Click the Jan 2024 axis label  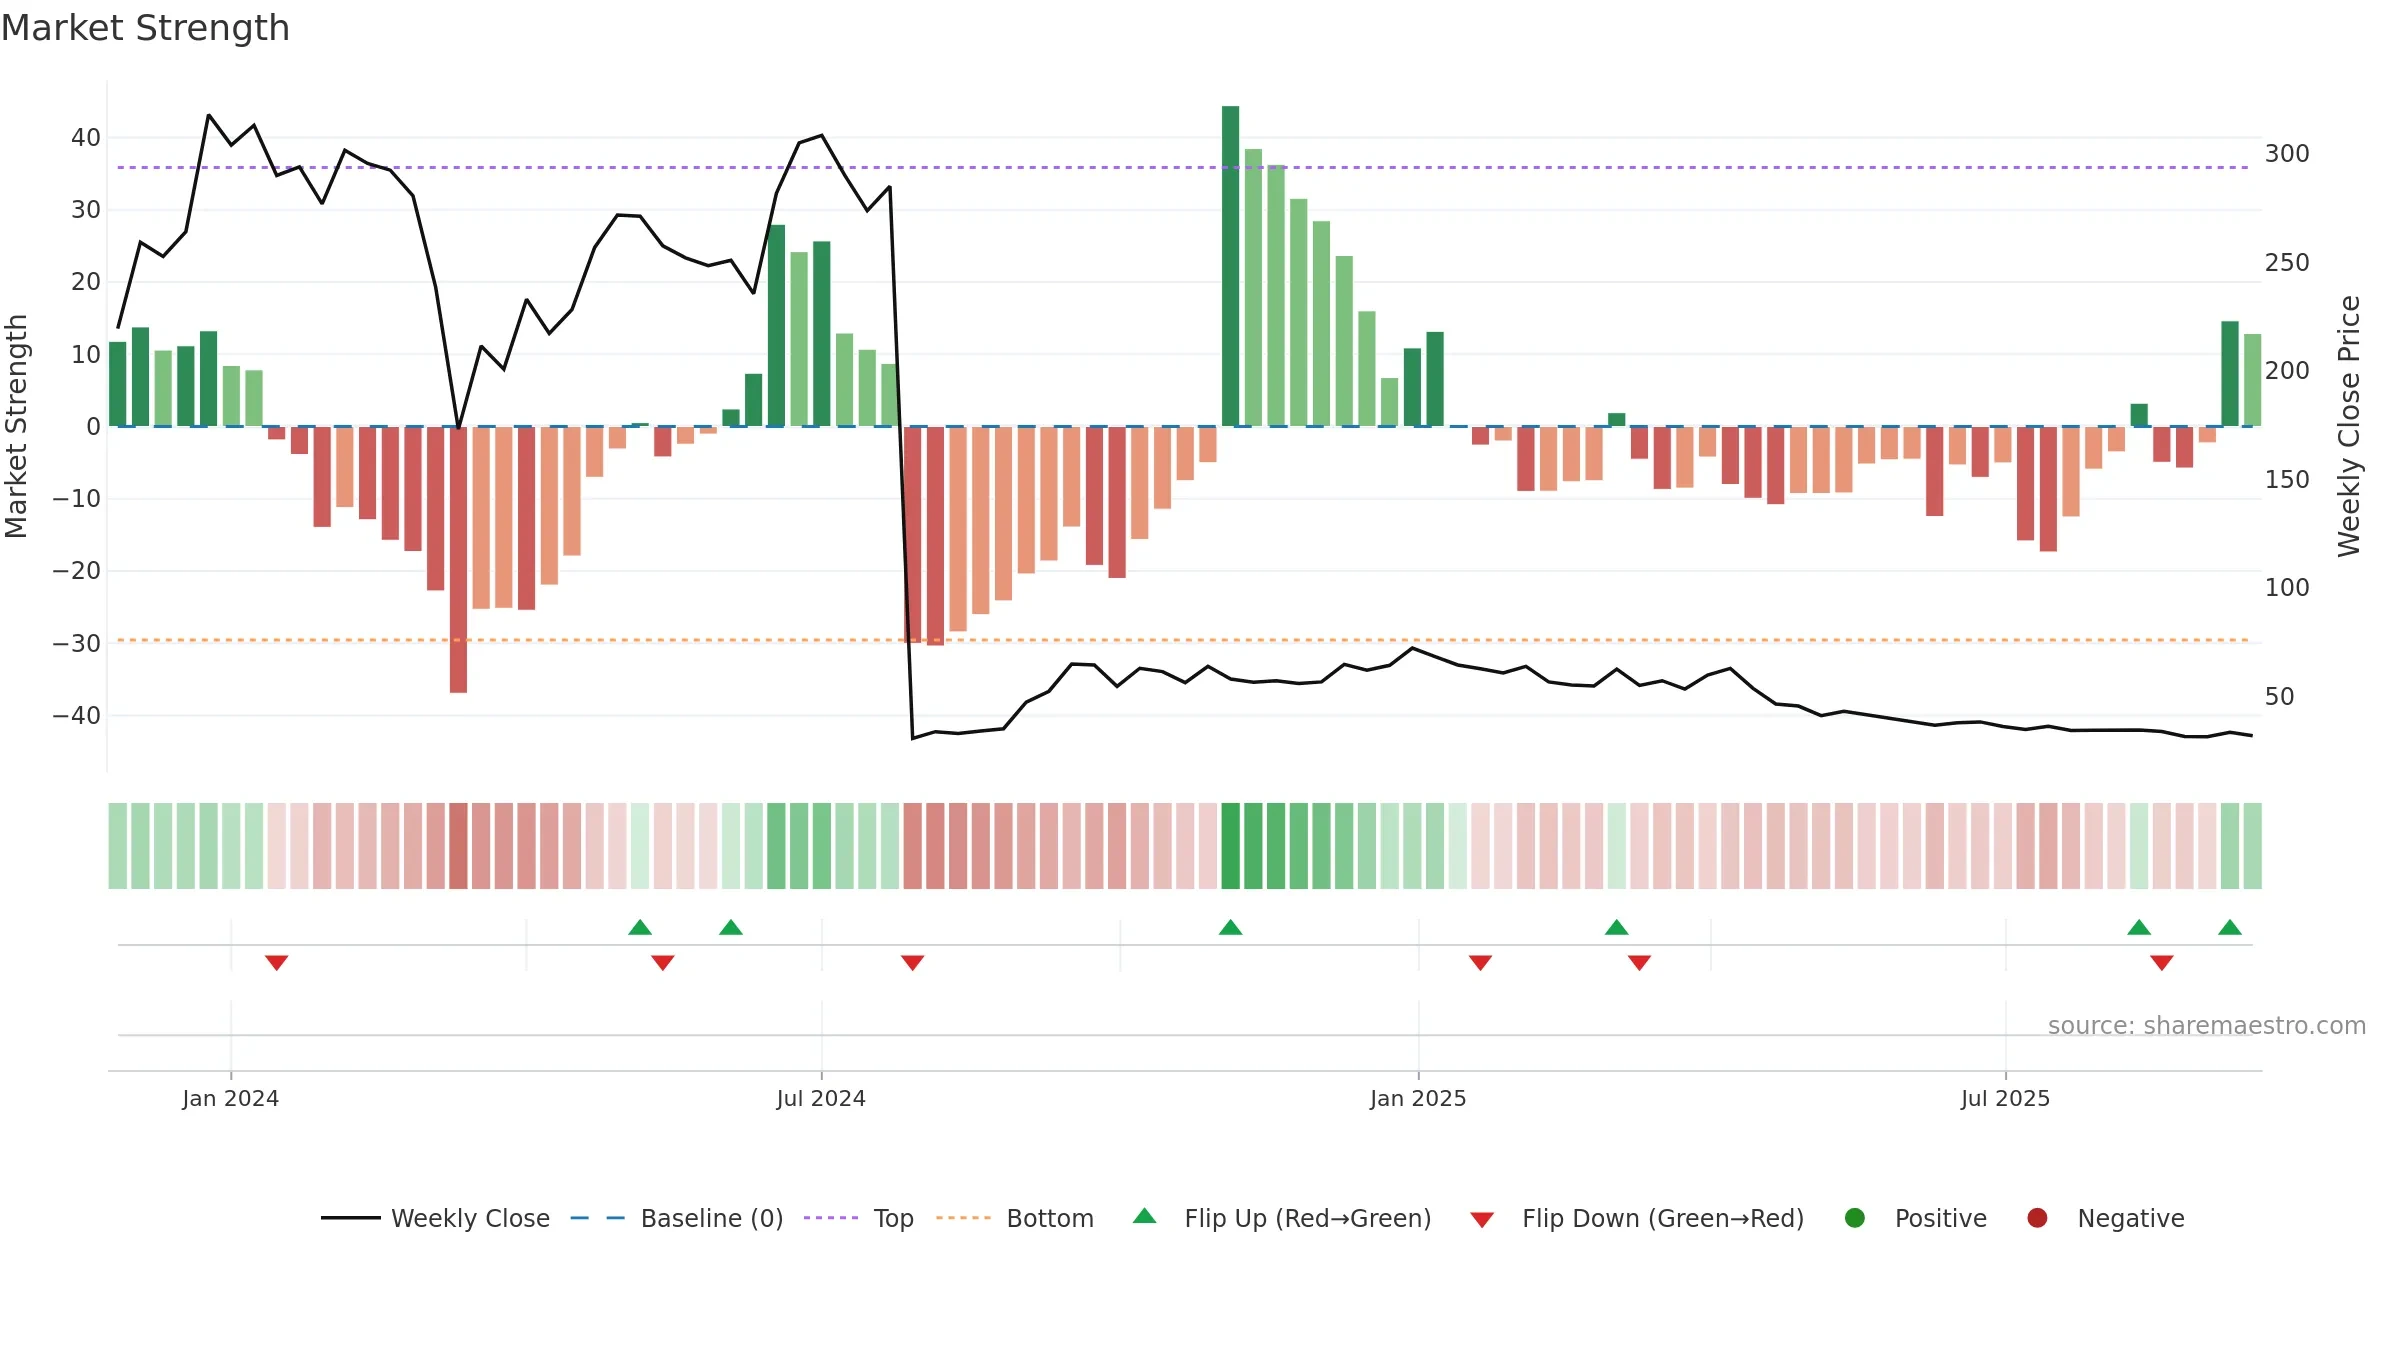231,1098
